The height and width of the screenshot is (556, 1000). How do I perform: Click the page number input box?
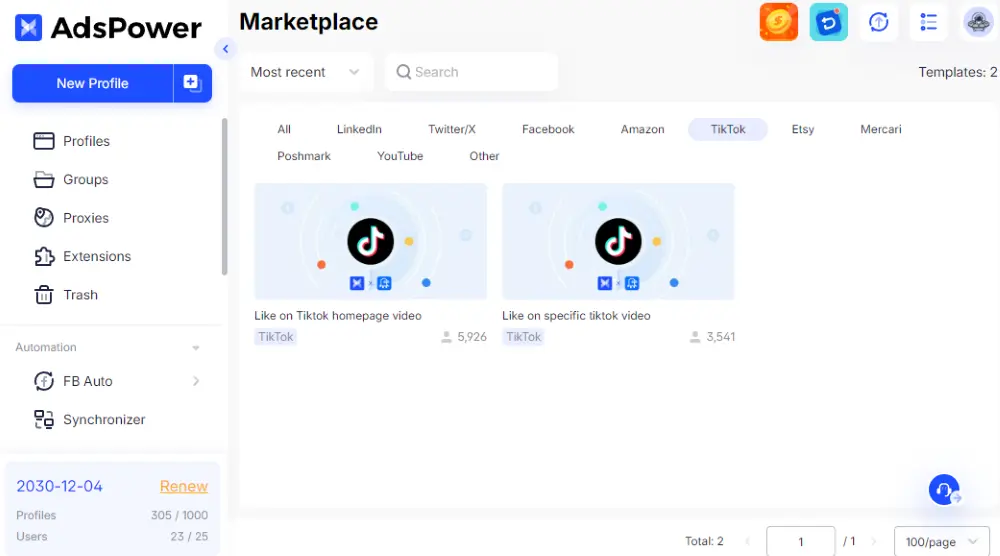[x=800, y=542]
